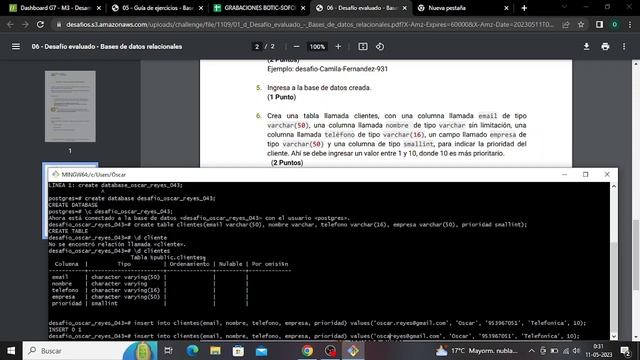Screen dimensions: 640x360
Task: Reload the current page
Action: (x=40, y=24)
